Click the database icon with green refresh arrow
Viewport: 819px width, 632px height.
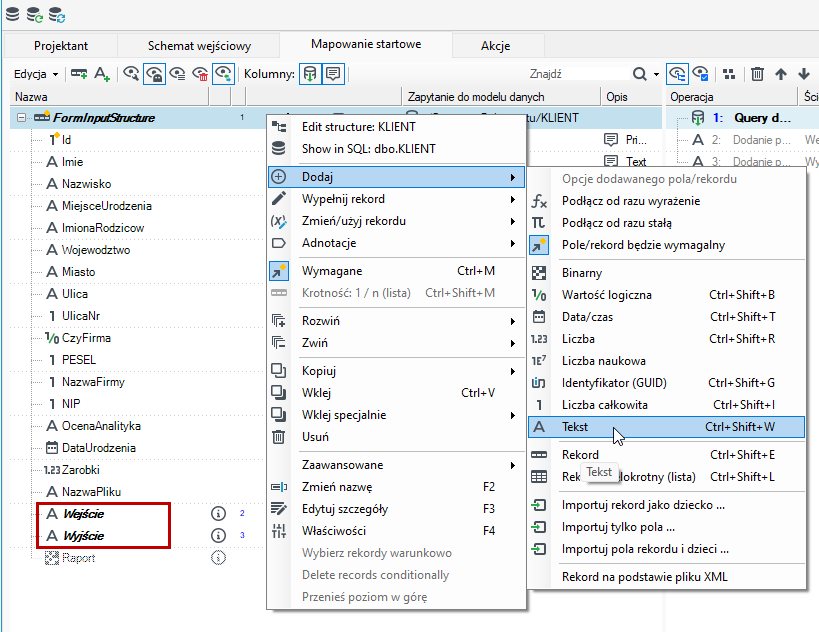pos(35,14)
